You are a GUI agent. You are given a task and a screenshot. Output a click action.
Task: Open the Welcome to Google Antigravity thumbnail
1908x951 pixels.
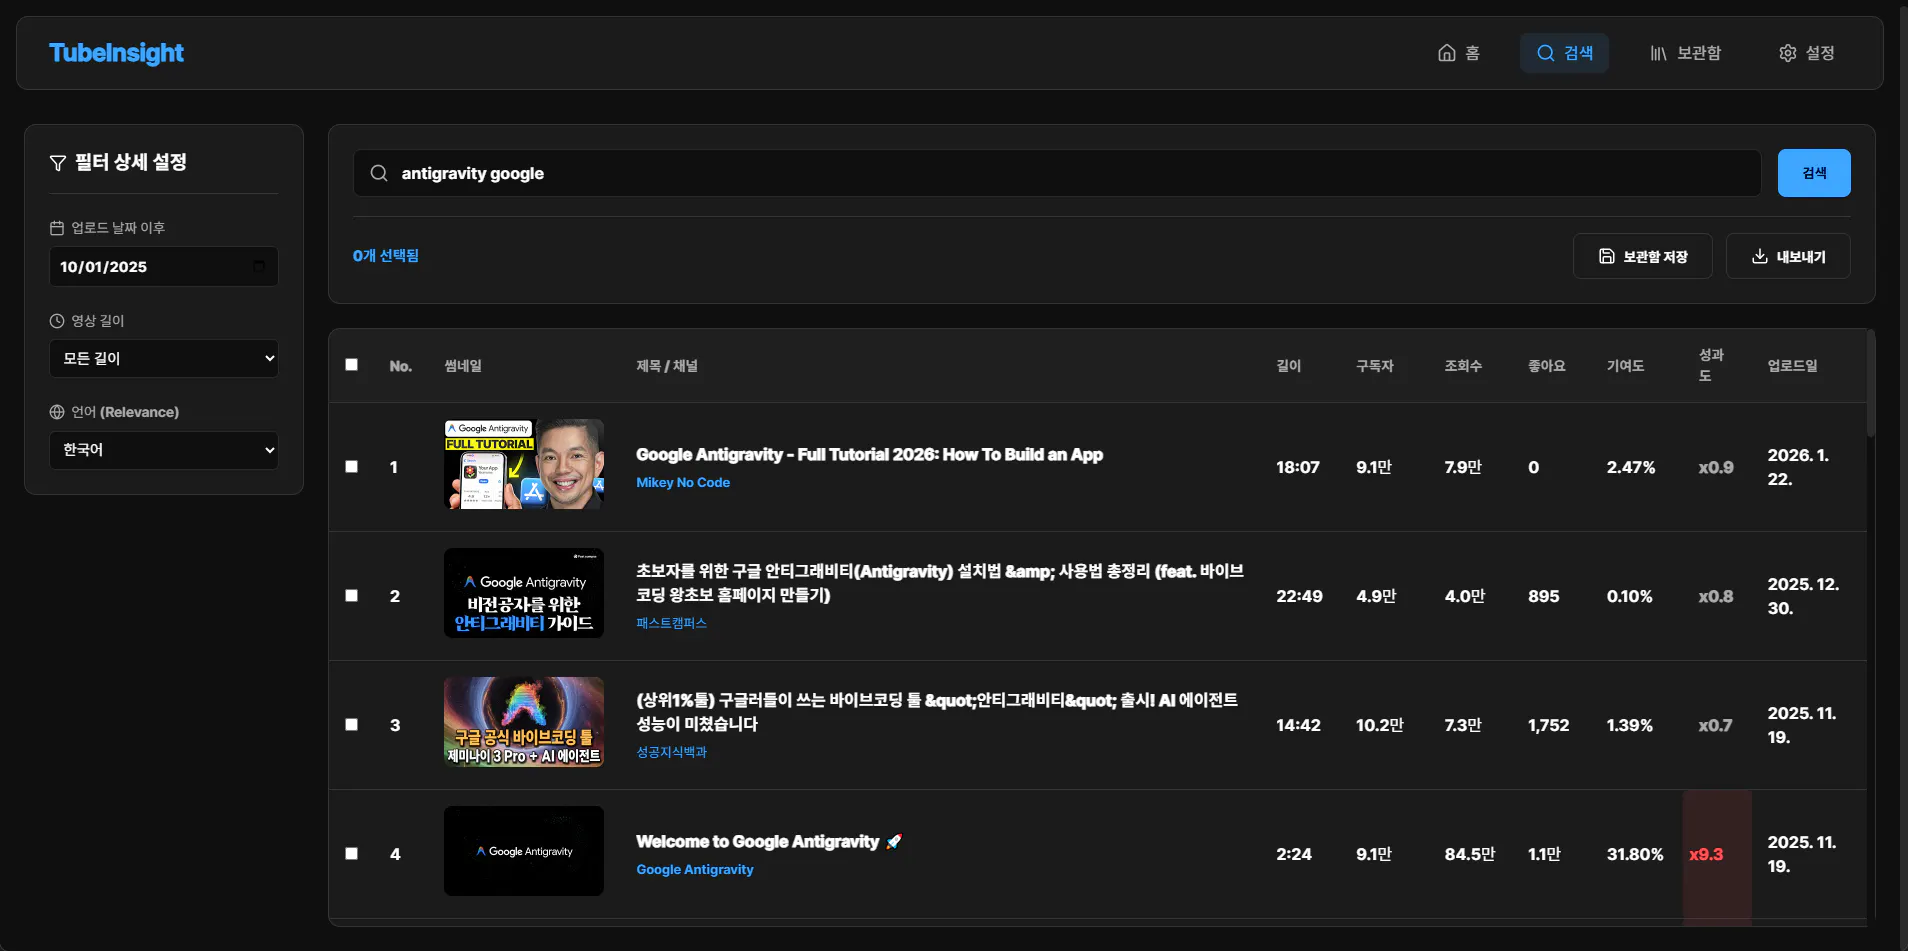[524, 851]
